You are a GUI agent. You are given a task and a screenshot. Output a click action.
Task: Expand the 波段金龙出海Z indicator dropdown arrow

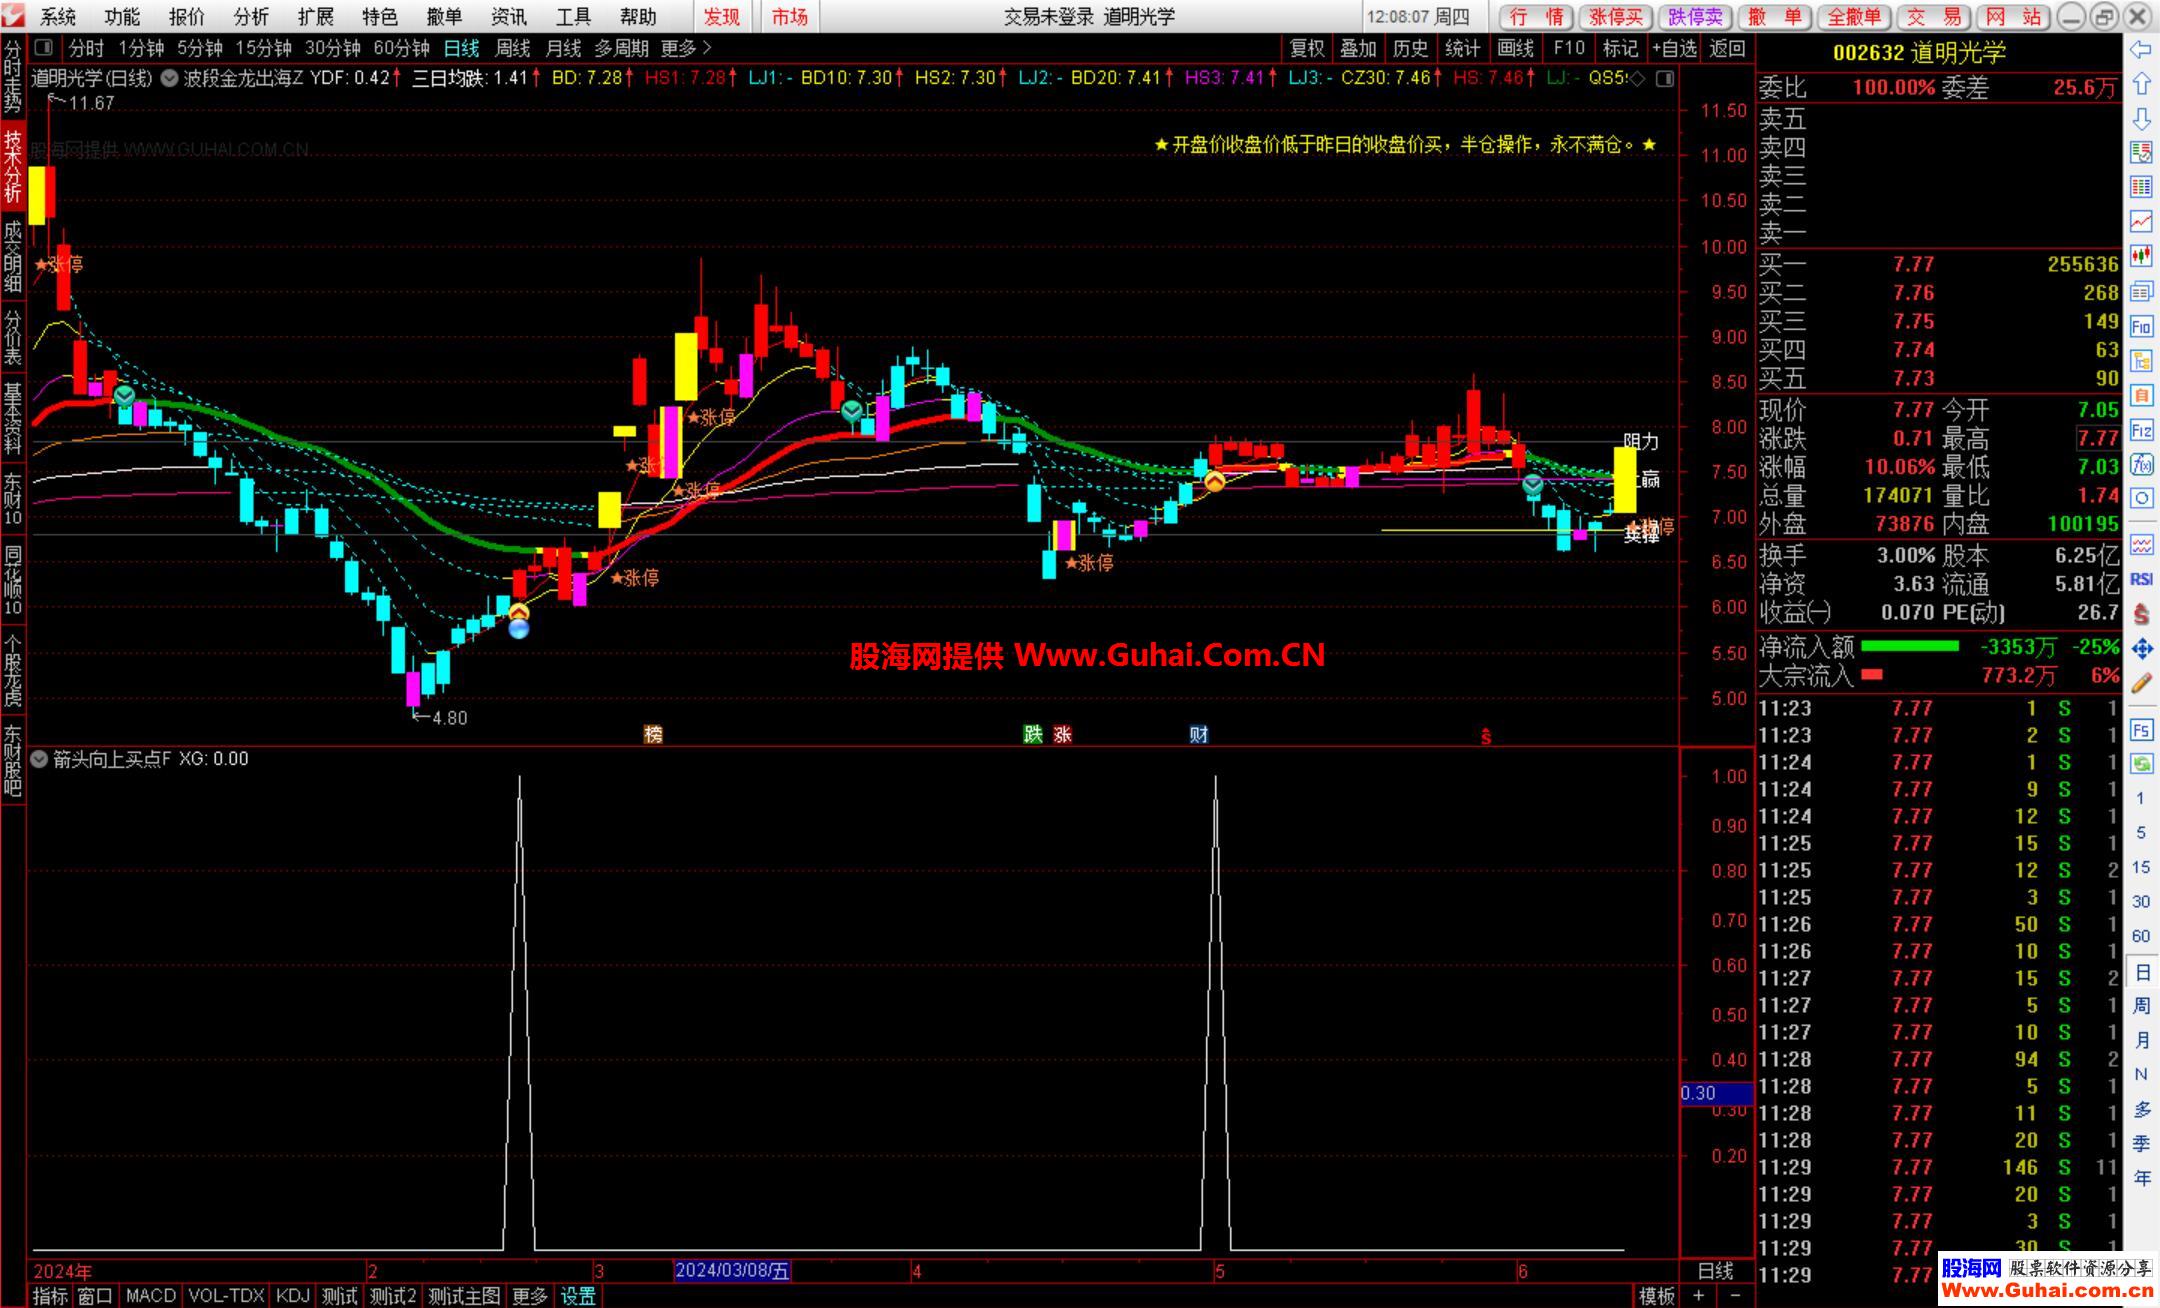(x=169, y=78)
